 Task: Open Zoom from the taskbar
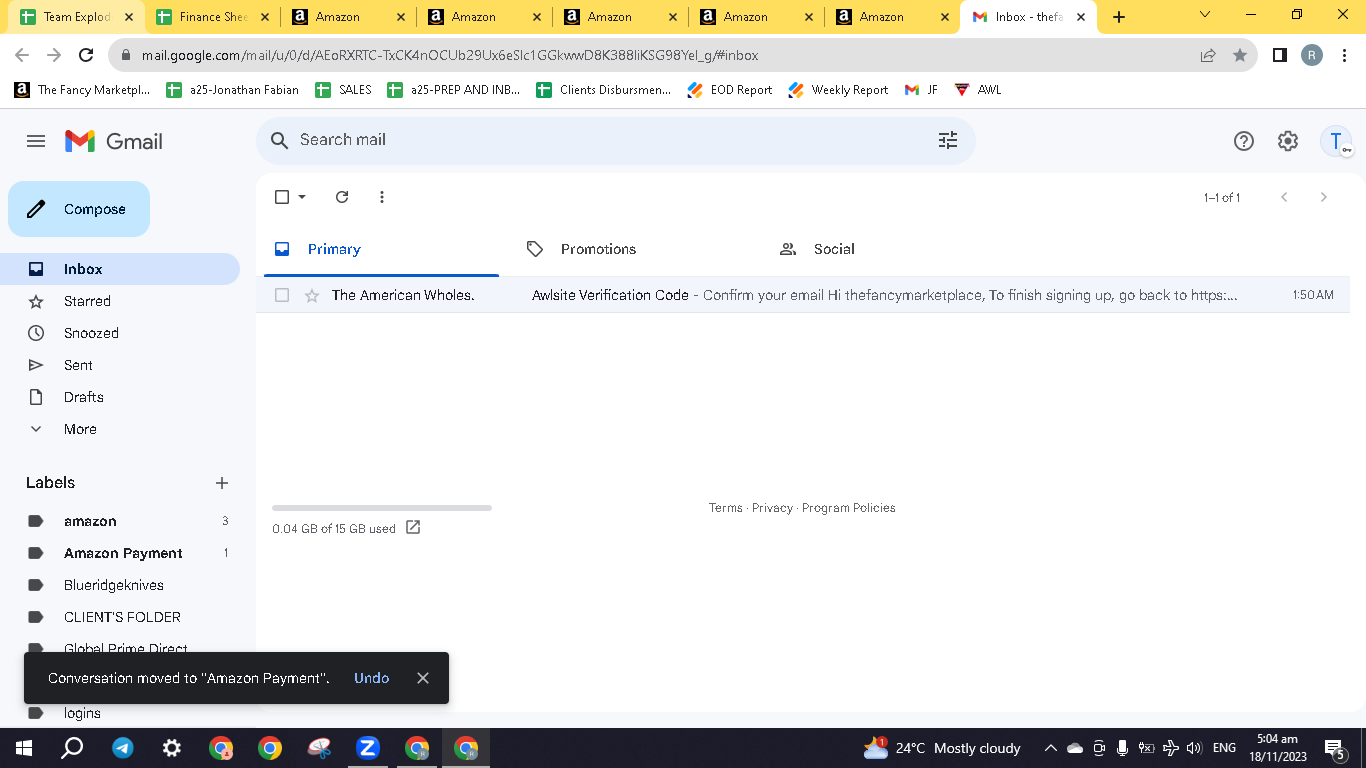coord(368,748)
